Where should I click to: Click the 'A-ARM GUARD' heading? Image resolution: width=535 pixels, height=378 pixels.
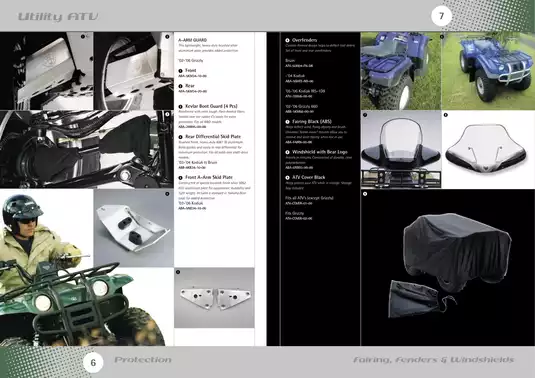click(192, 40)
